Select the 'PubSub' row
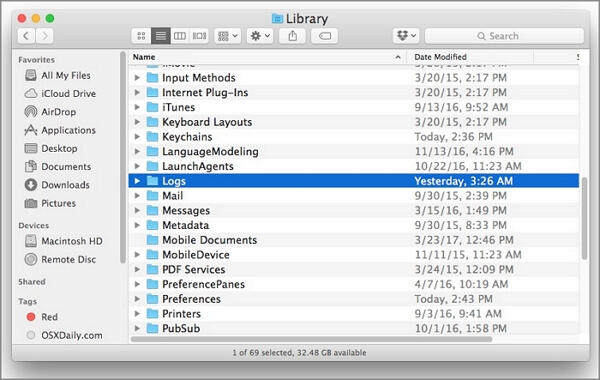The image size is (600, 380). [x=354, y=328]
